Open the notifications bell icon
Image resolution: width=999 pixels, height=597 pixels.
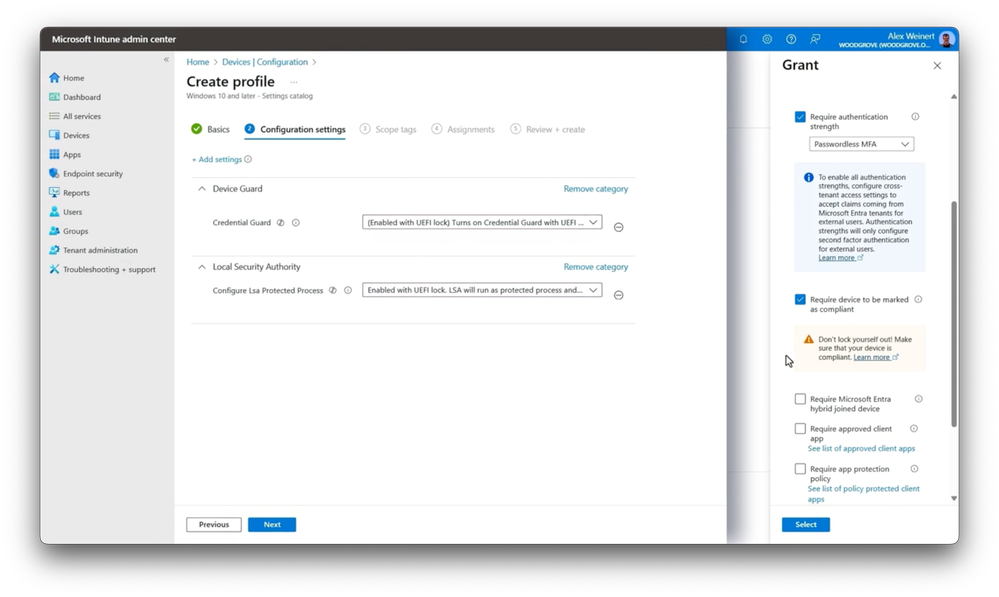coord(743,39)
